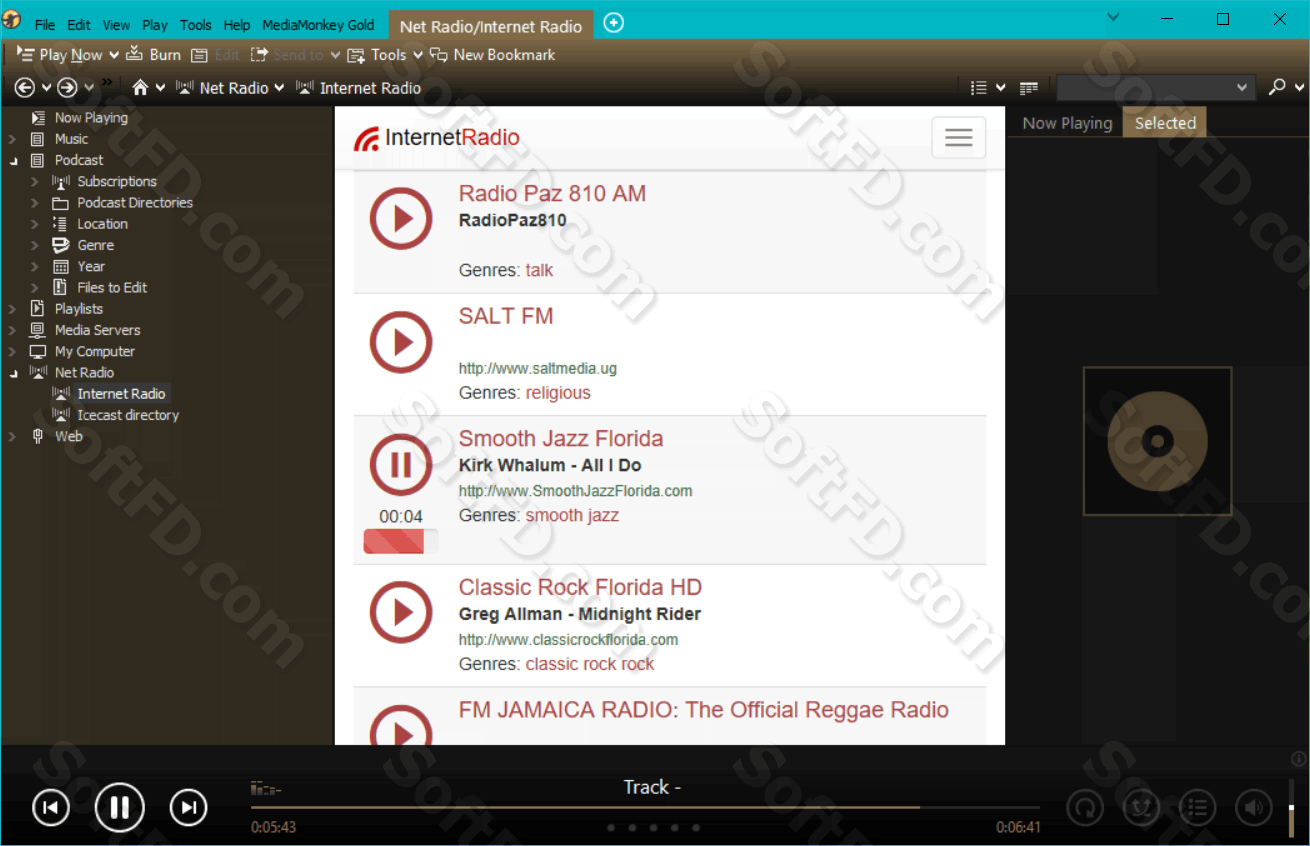This screenshot has height=846, width=1310.
Task: Open the Home breadcrumb dropdown arrow
Action: (160, 88)
